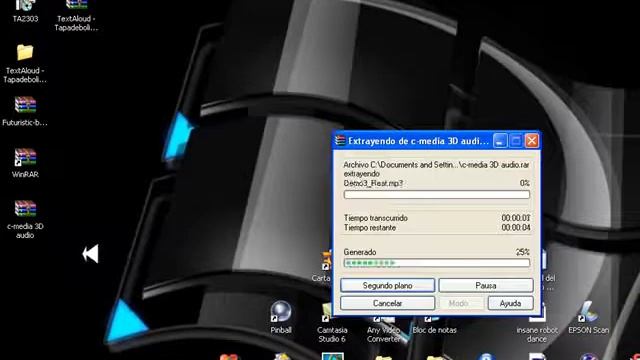Viewport: 640px width, 360px height.
Task: Minimize the extraction dialog
Action: [500, 141]
